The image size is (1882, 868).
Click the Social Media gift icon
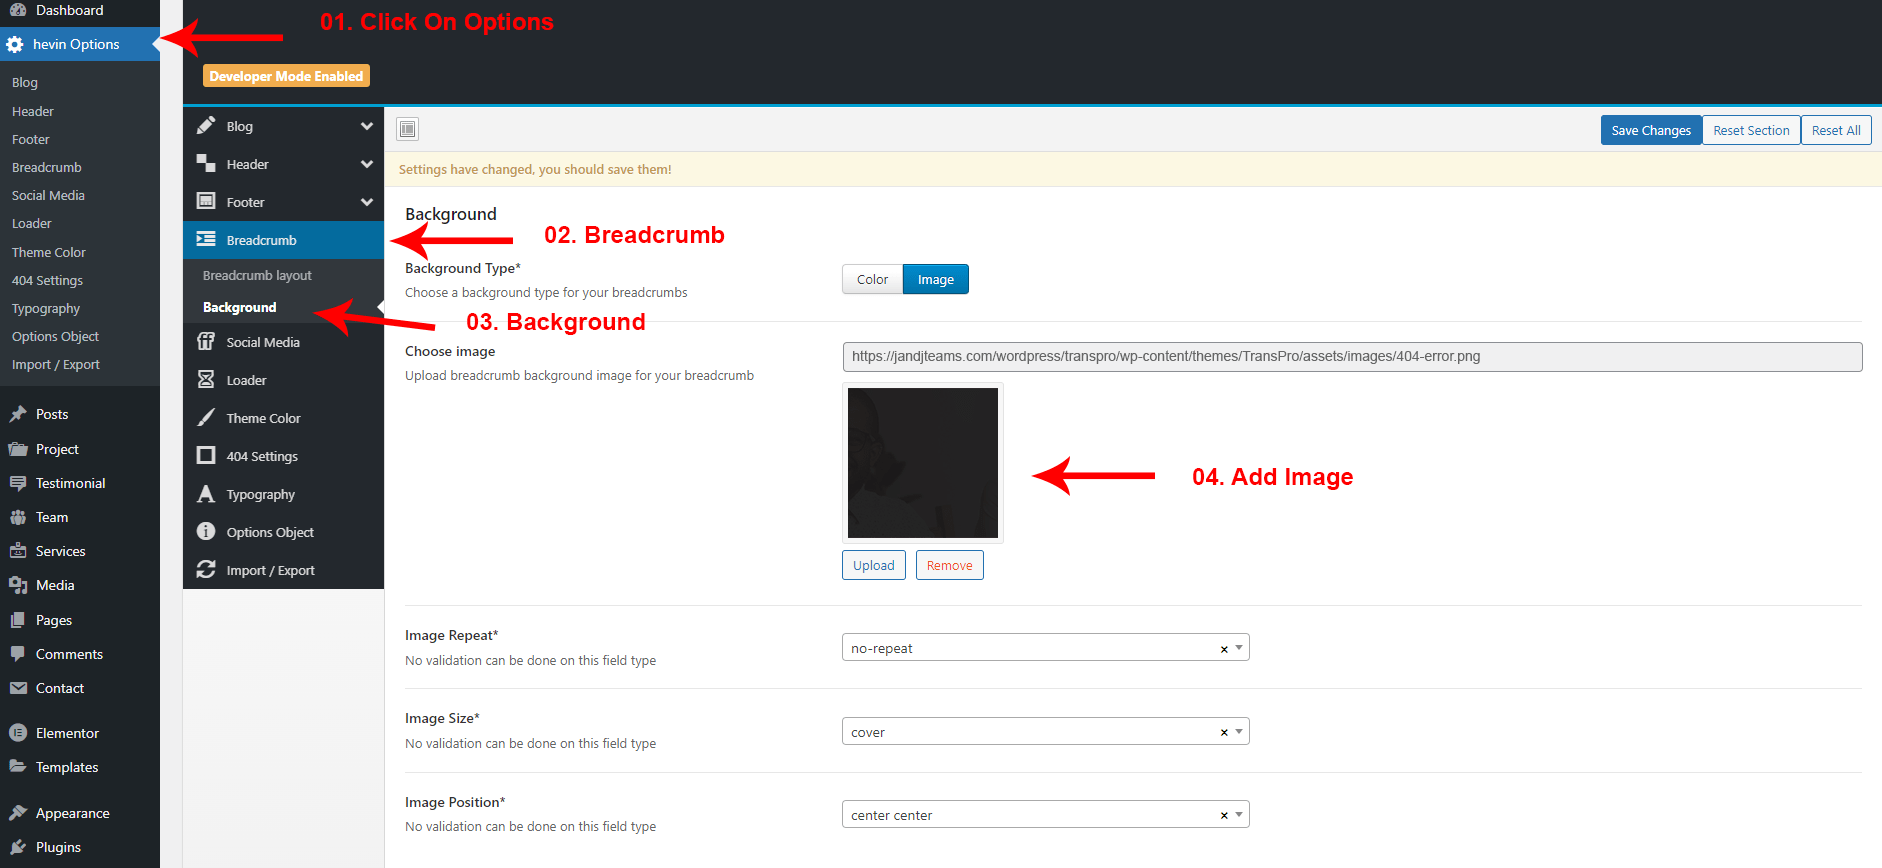[206, 342]
